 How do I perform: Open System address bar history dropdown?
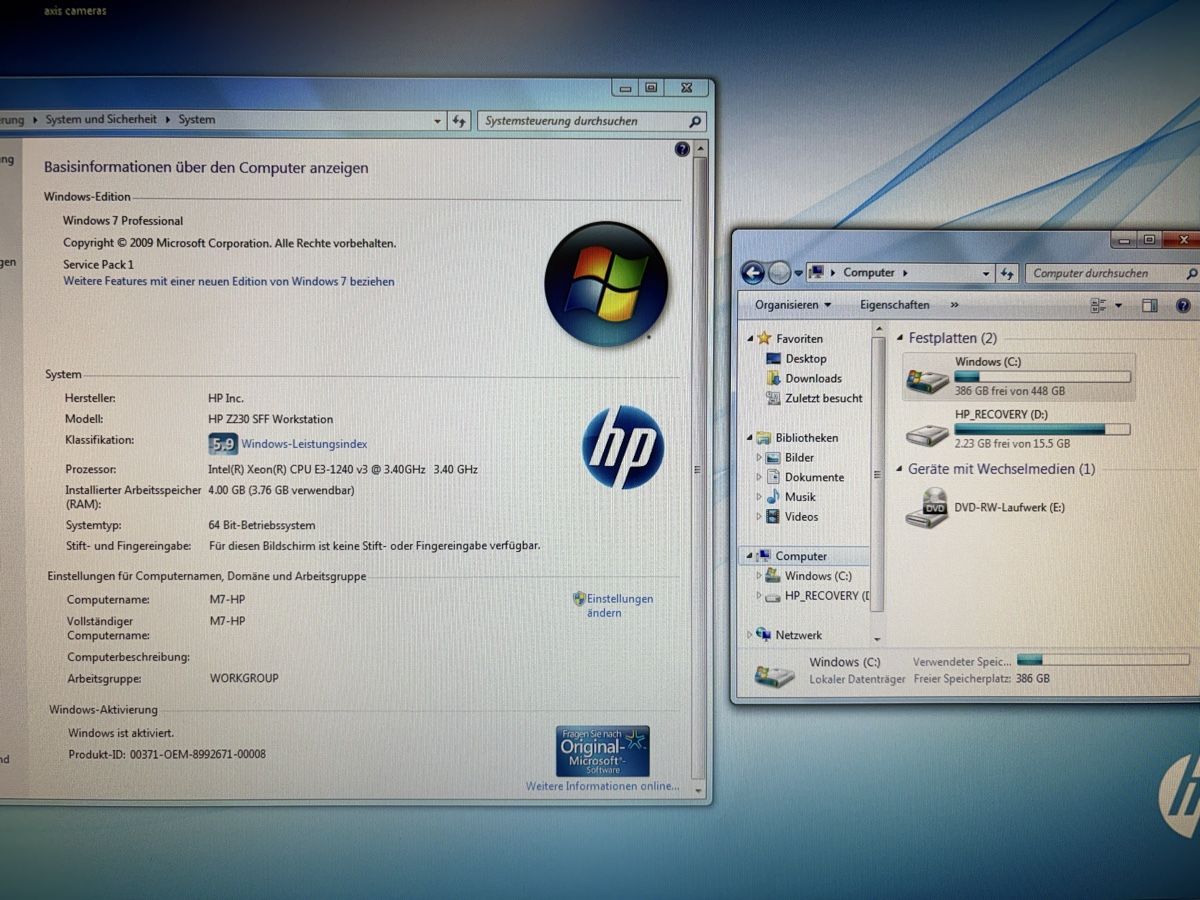click(438, 121)
